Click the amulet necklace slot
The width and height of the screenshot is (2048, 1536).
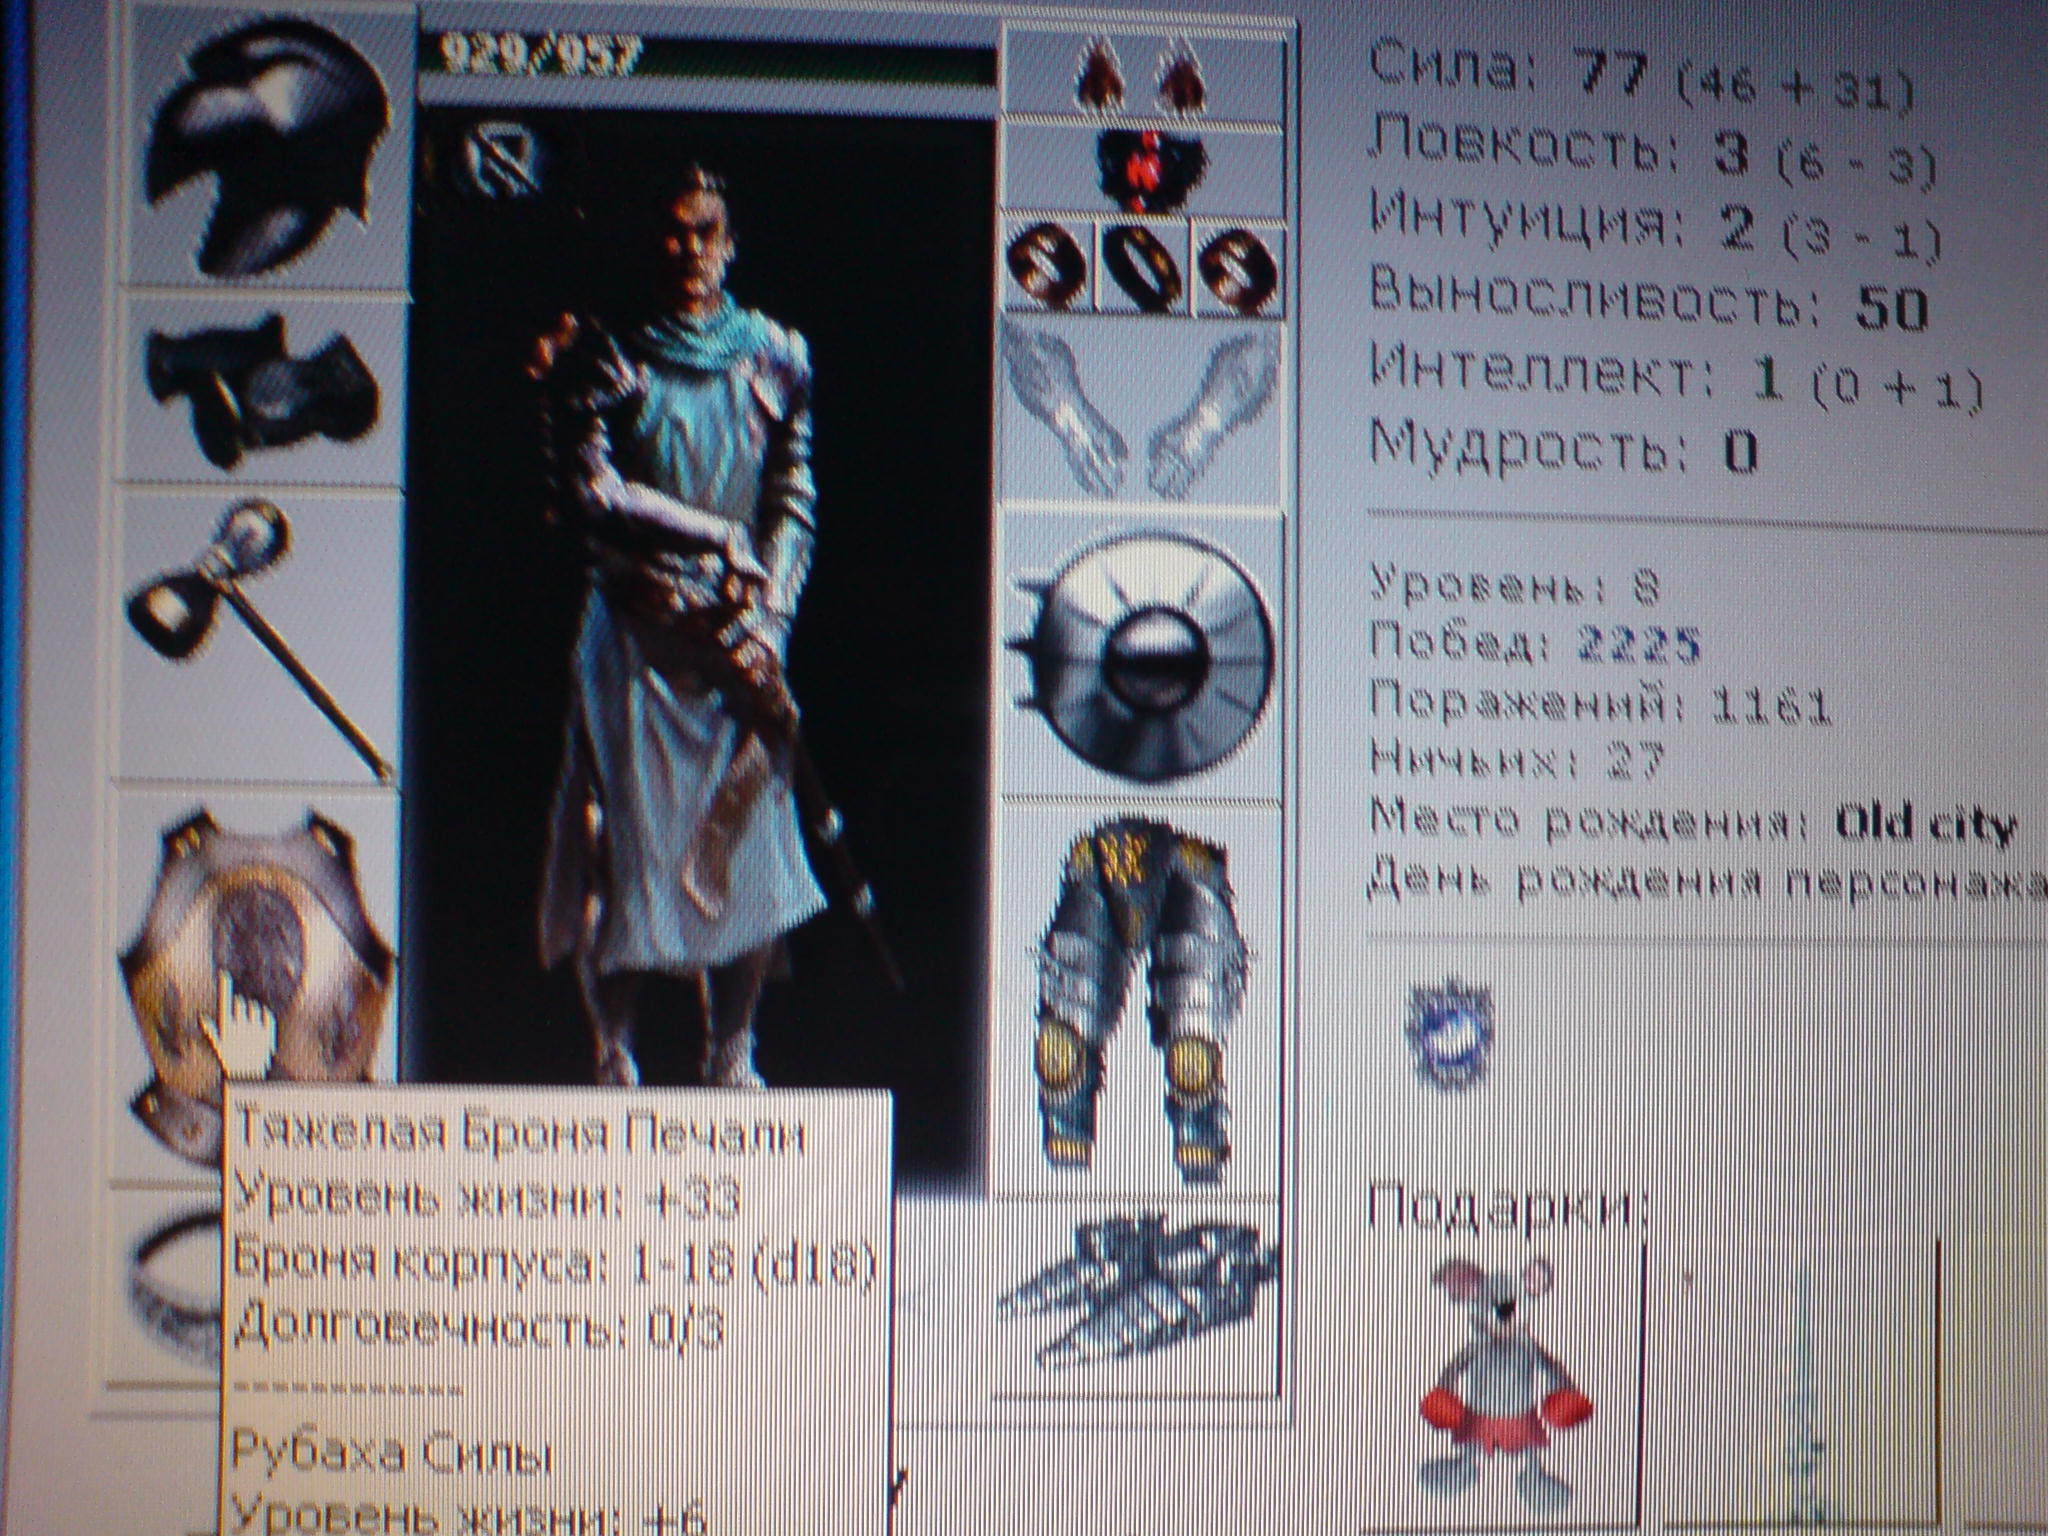pyautogui.click(x=1142, y=170)
